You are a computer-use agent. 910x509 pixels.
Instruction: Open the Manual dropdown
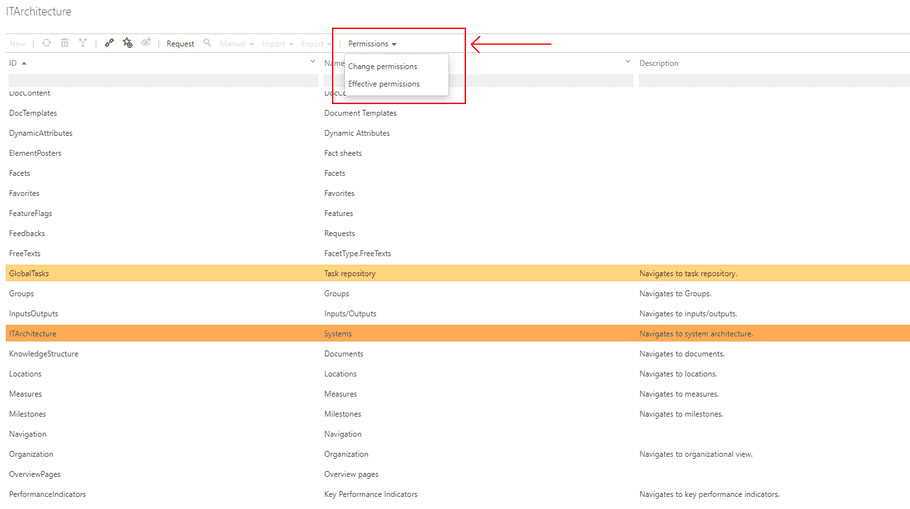pos(237,44)
